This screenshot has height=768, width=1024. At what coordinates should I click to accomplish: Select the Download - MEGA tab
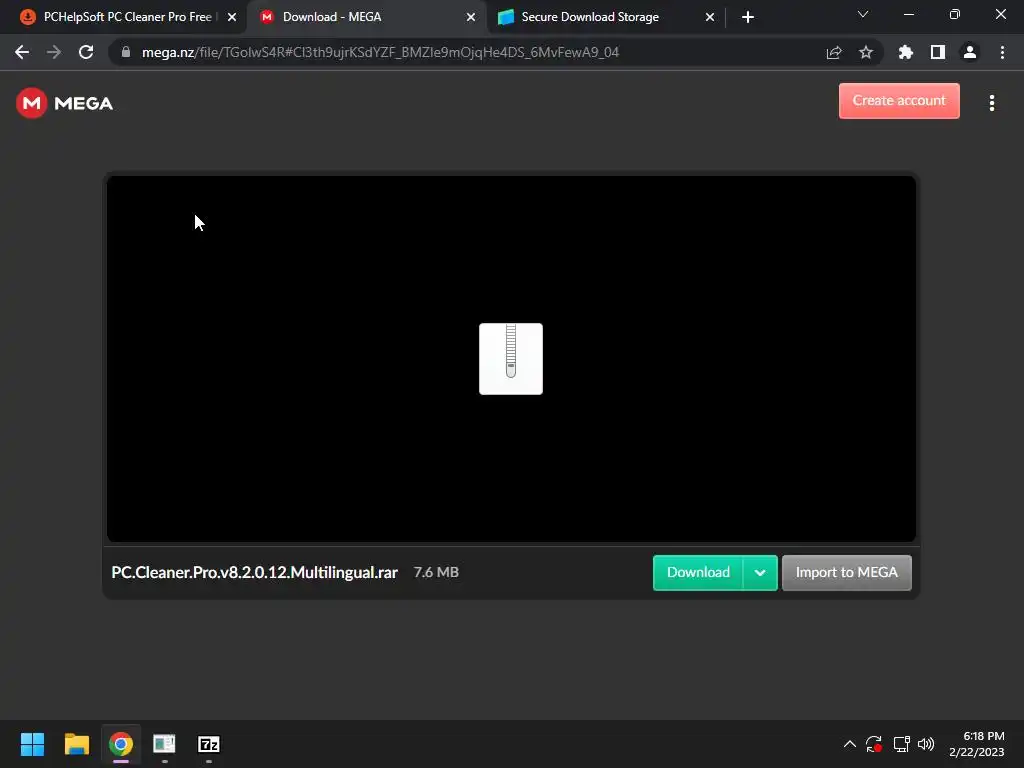tap(366, 17)
